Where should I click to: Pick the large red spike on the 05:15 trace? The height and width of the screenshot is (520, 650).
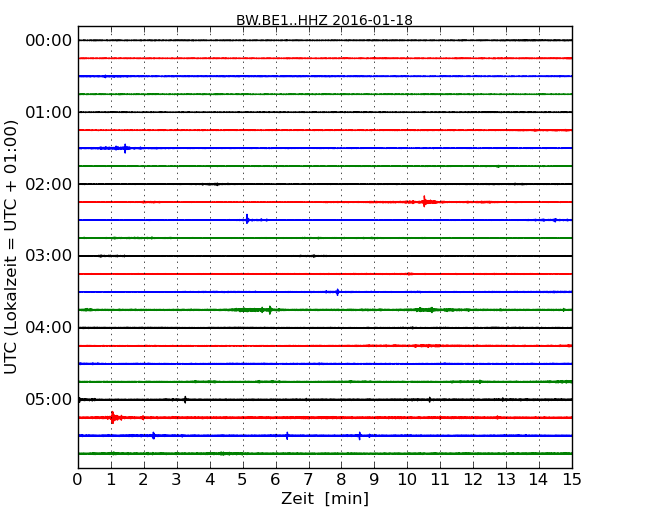(x=113, y=417)
